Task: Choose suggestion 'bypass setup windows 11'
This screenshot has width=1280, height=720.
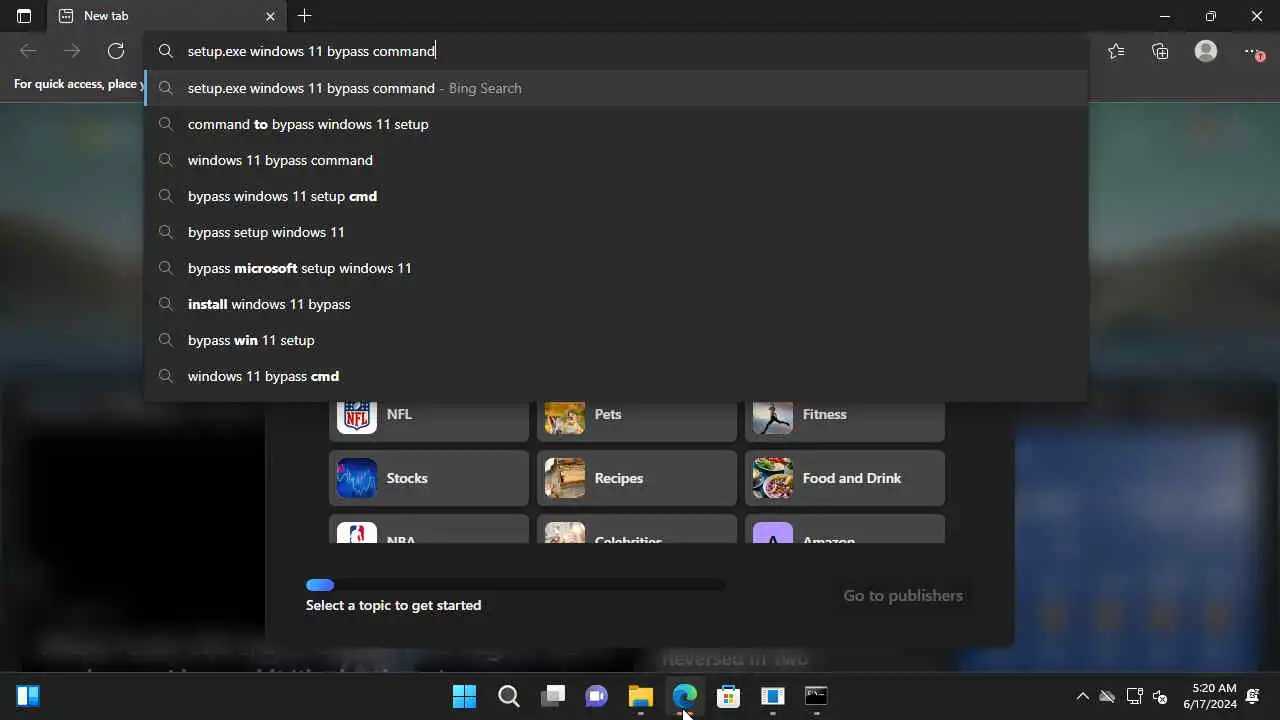Action: [x=616, y=232]
